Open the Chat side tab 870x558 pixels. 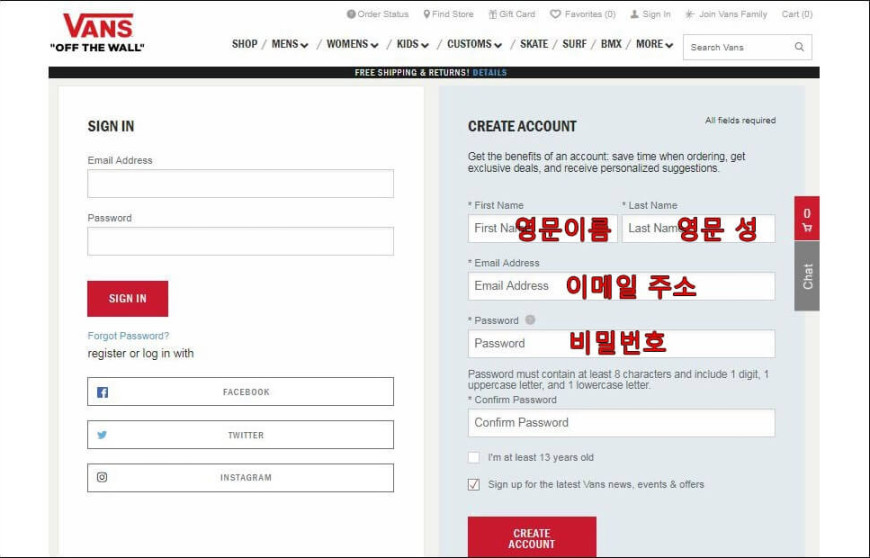tap(807, 276)
